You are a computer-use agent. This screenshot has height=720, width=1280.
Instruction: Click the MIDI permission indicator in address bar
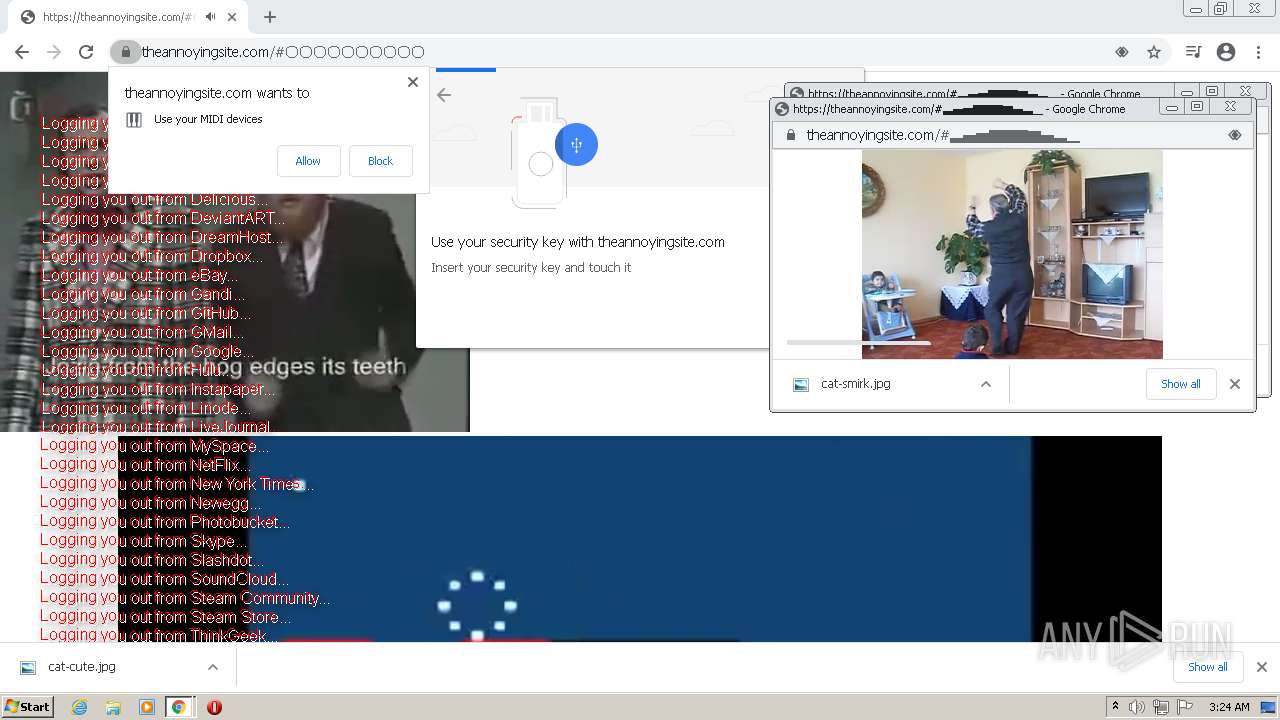point(1122,52)
